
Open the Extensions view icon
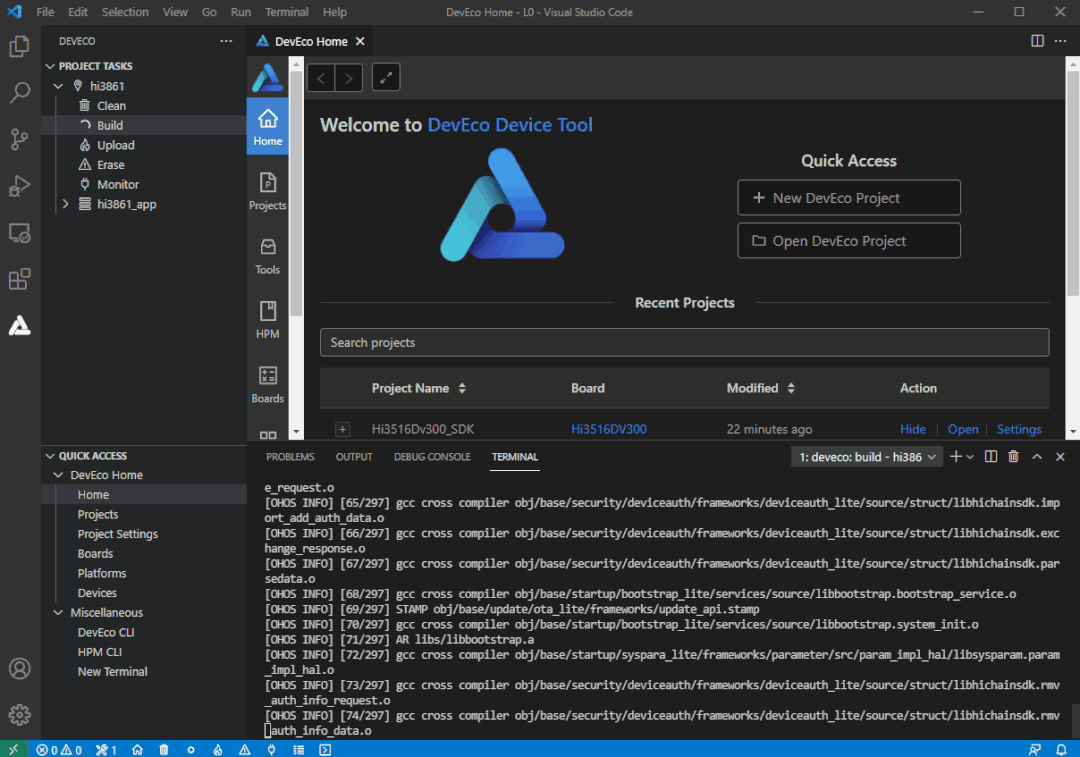coord(20,279)
